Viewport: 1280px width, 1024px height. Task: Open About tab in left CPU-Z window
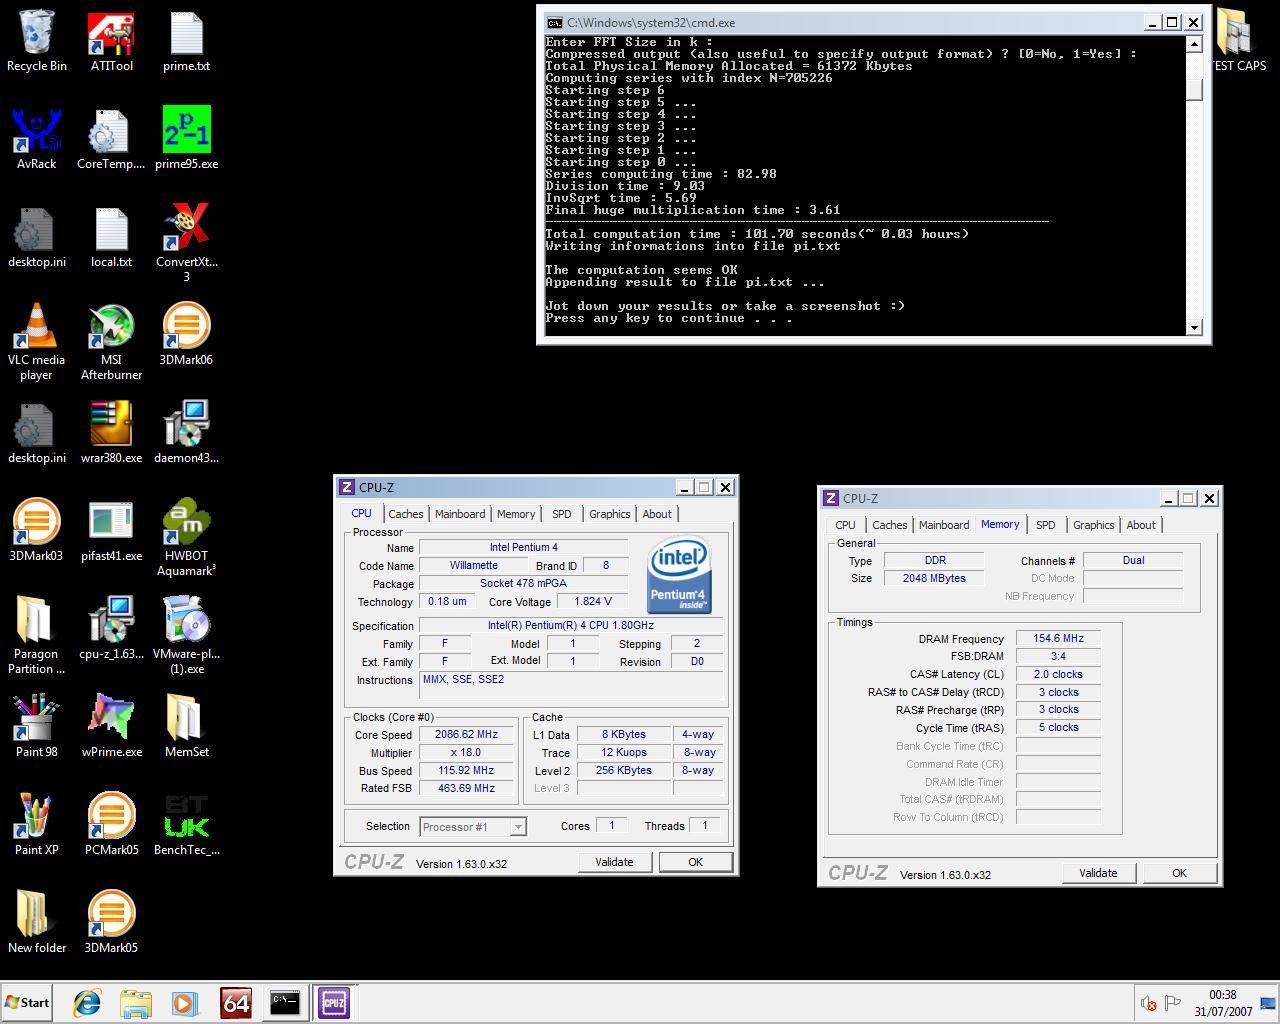pos(657,514)
